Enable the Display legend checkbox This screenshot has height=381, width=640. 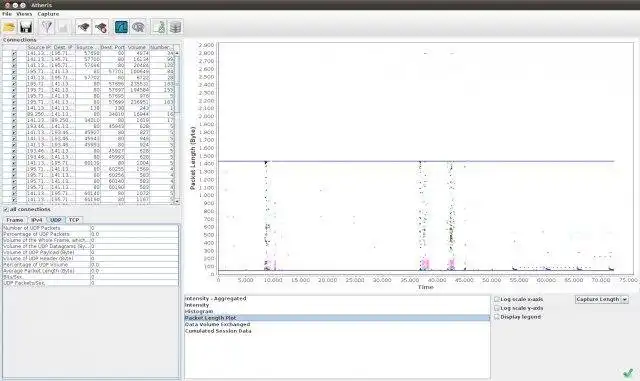pos(497,317)
